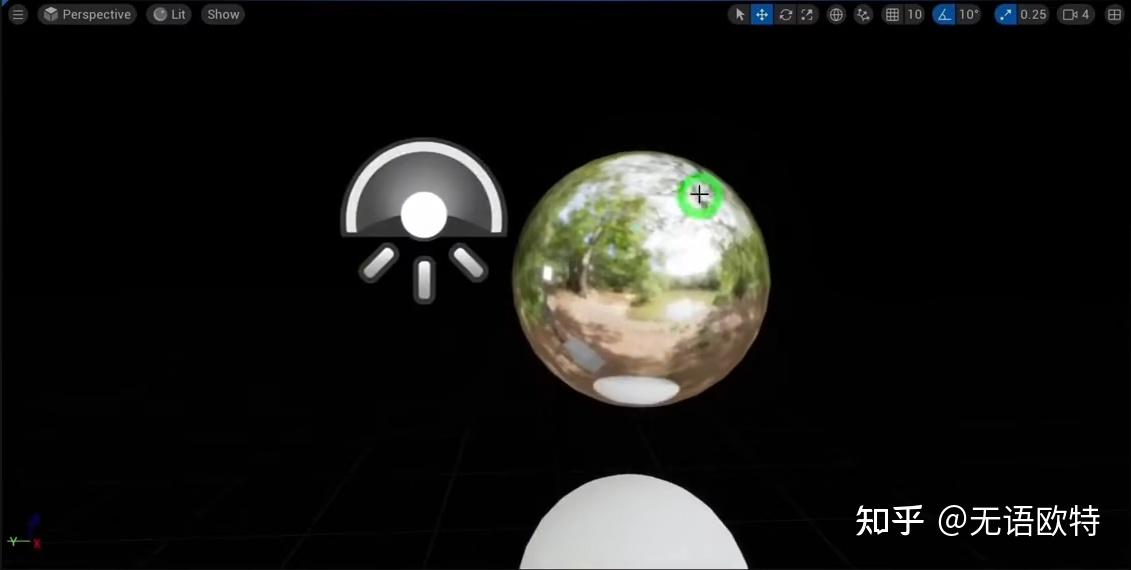The height and width of the screenshot is (570, 1131).
Task: Toggle scale snapping
Action: [1005, 14]
